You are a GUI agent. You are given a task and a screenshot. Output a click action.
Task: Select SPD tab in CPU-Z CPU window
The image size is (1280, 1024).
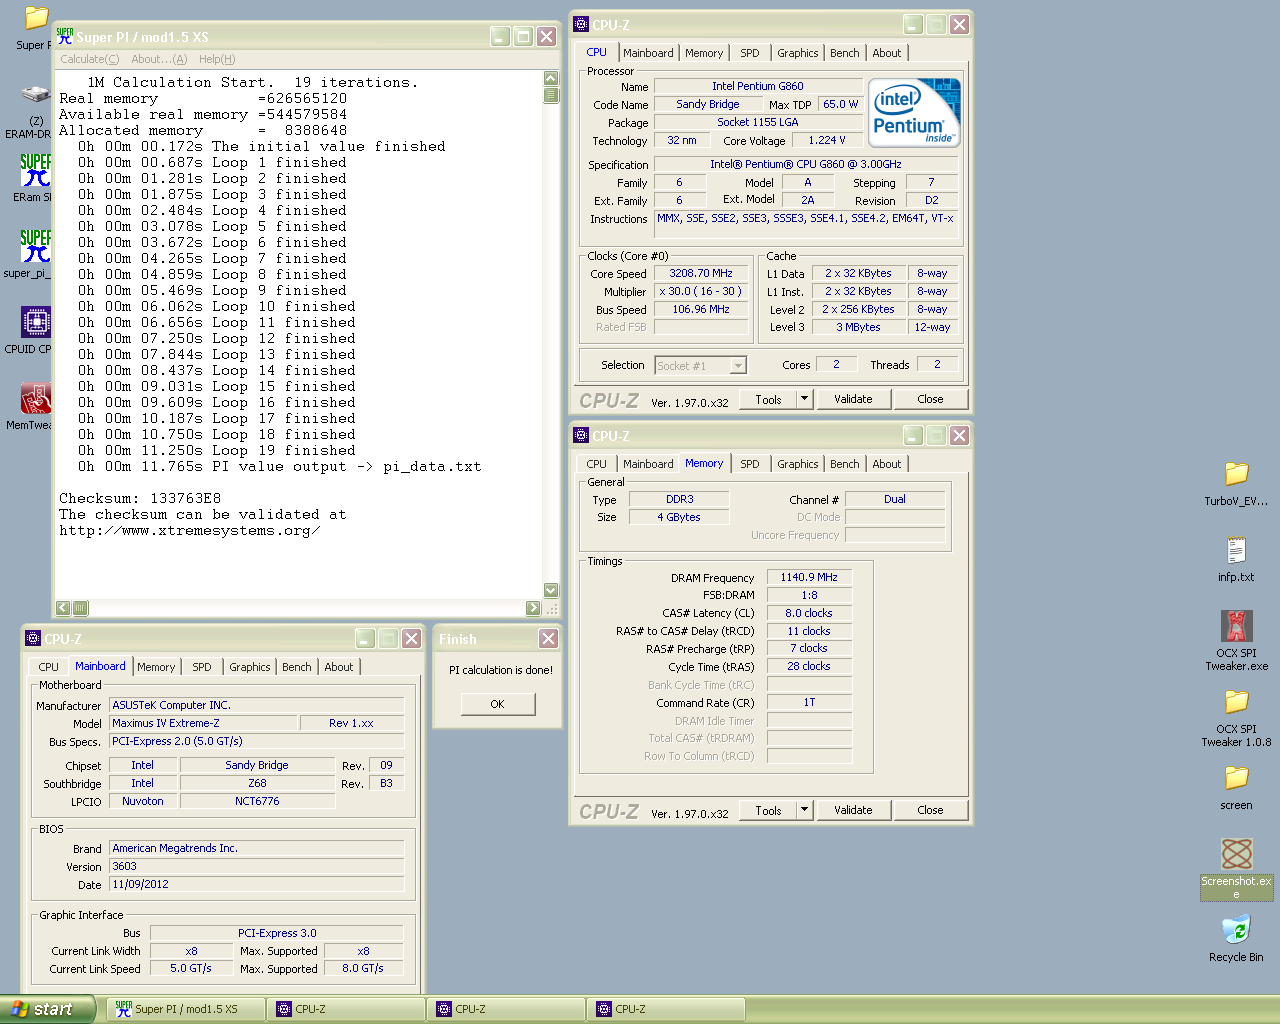coord(750,53)
